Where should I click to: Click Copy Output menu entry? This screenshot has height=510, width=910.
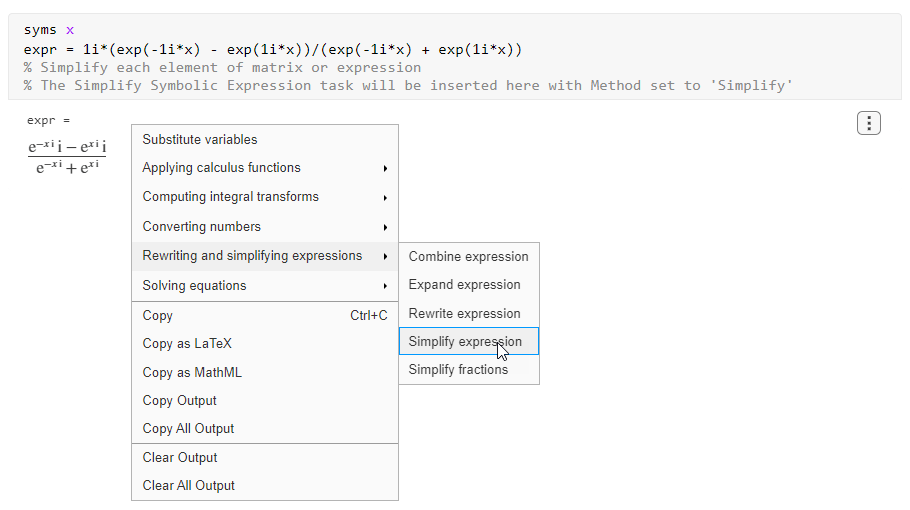click(180, 401)
